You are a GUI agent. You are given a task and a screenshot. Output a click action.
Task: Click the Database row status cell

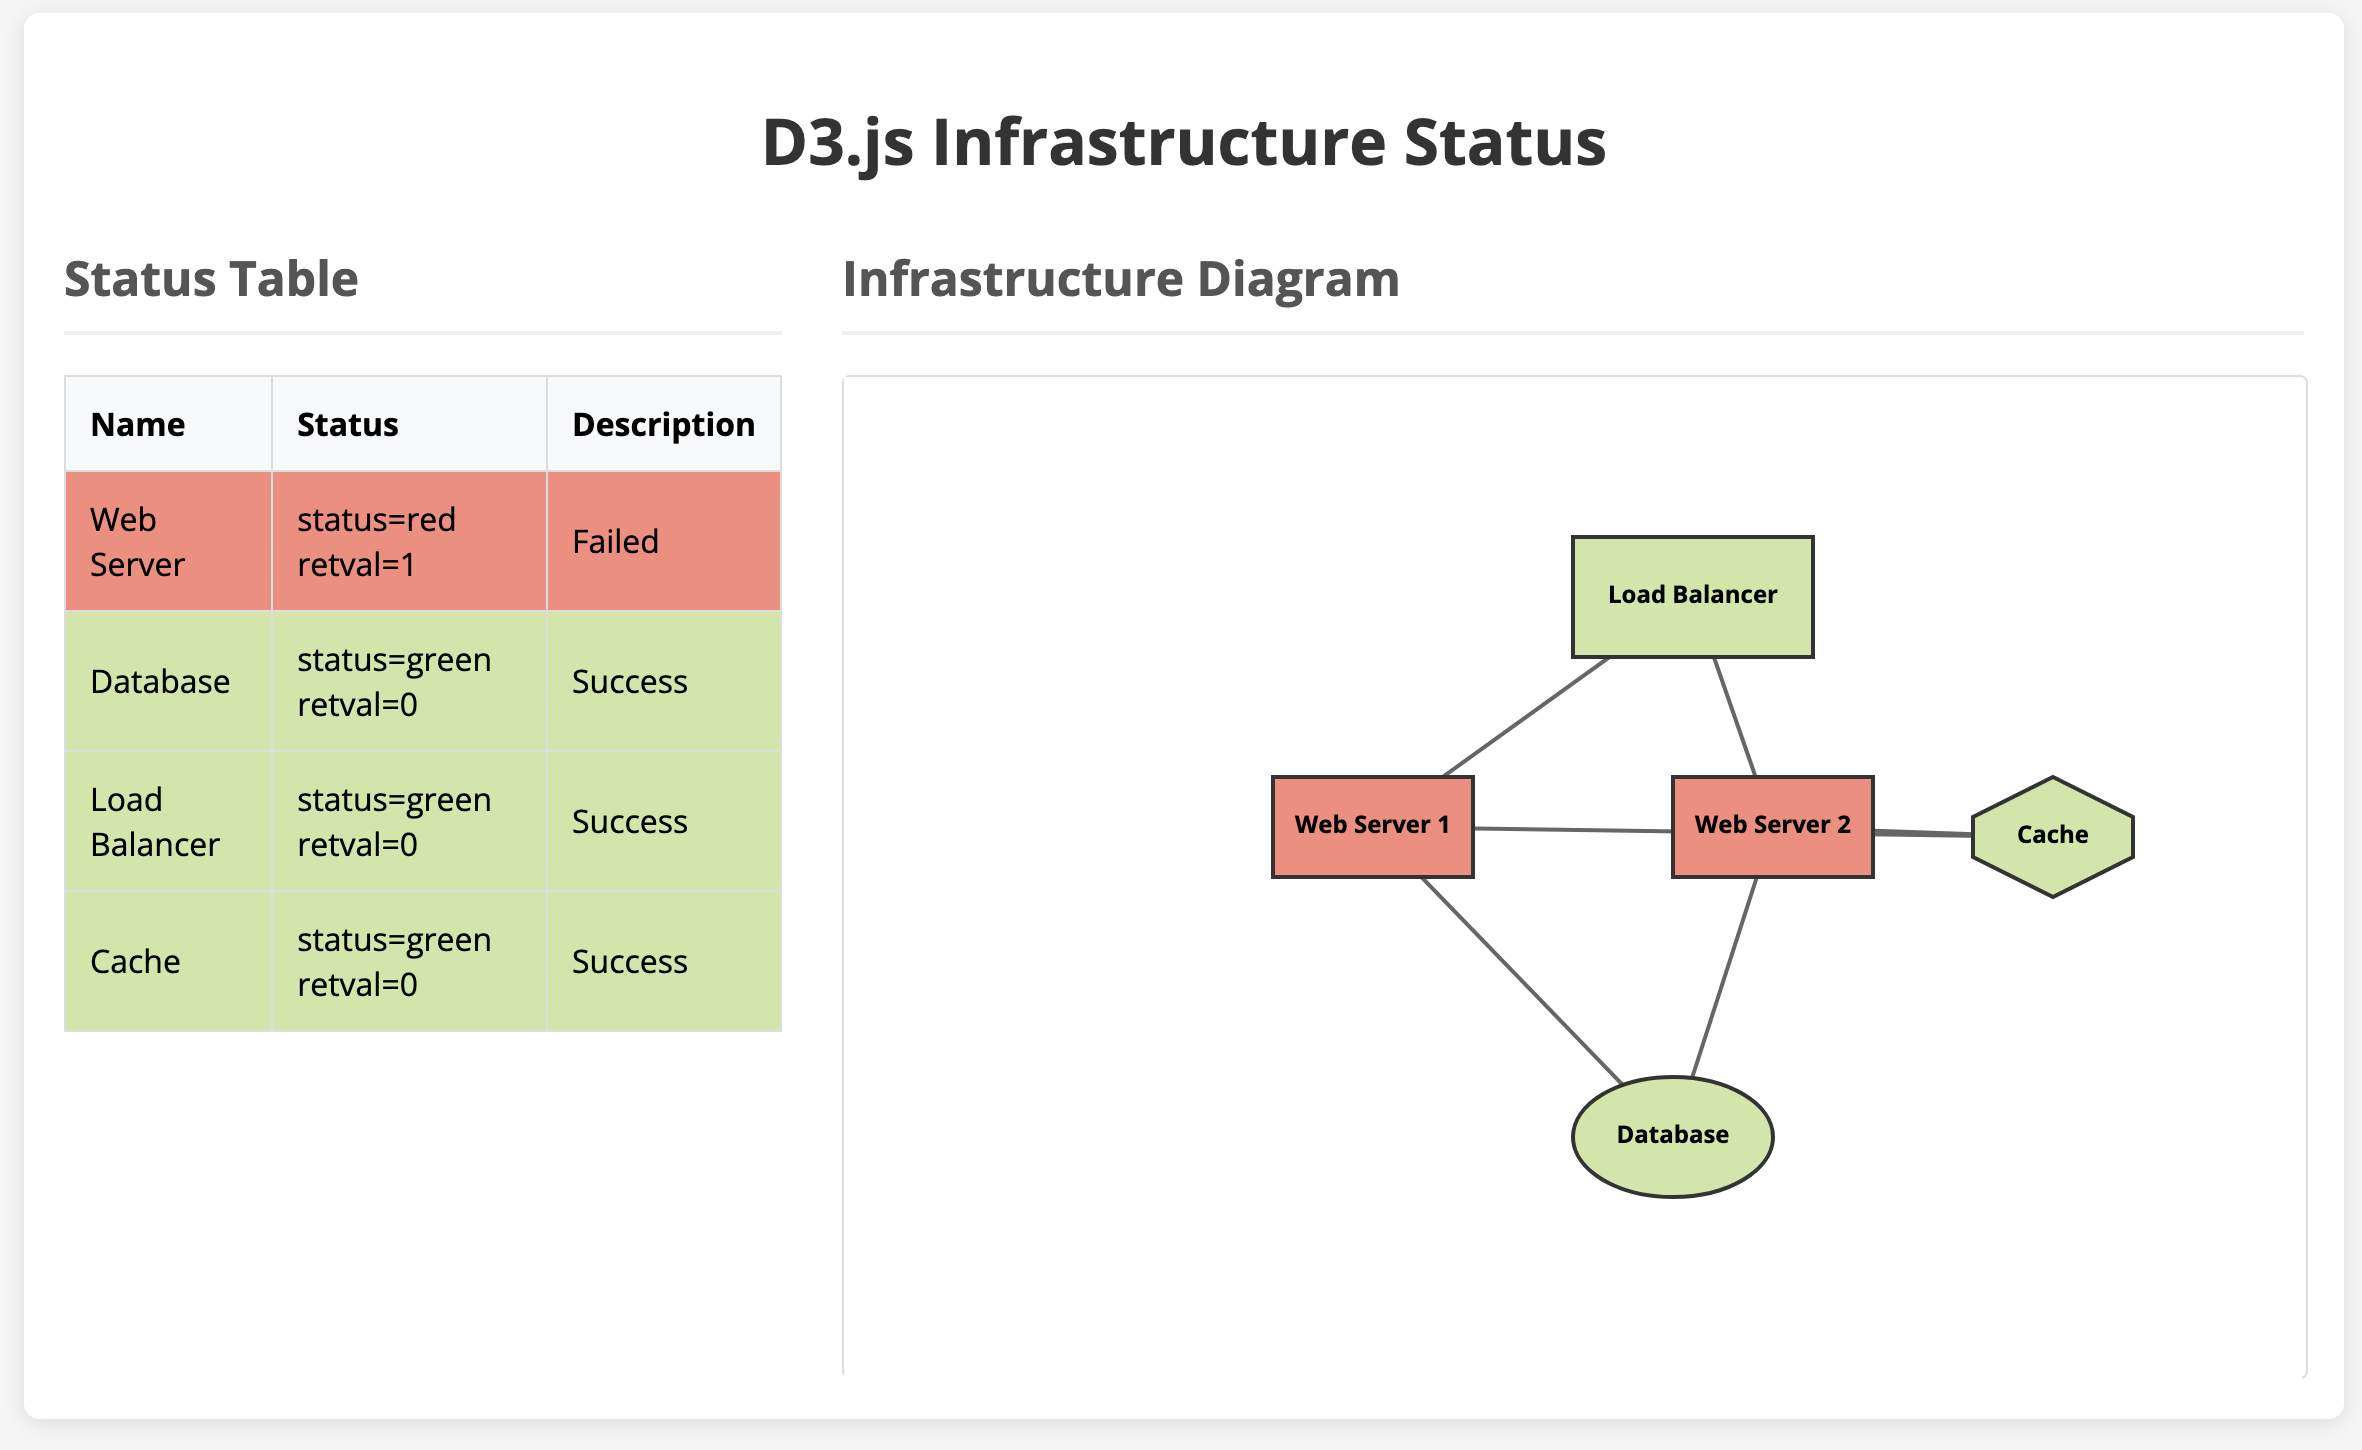pyautogui.click(x=409, y=681)
